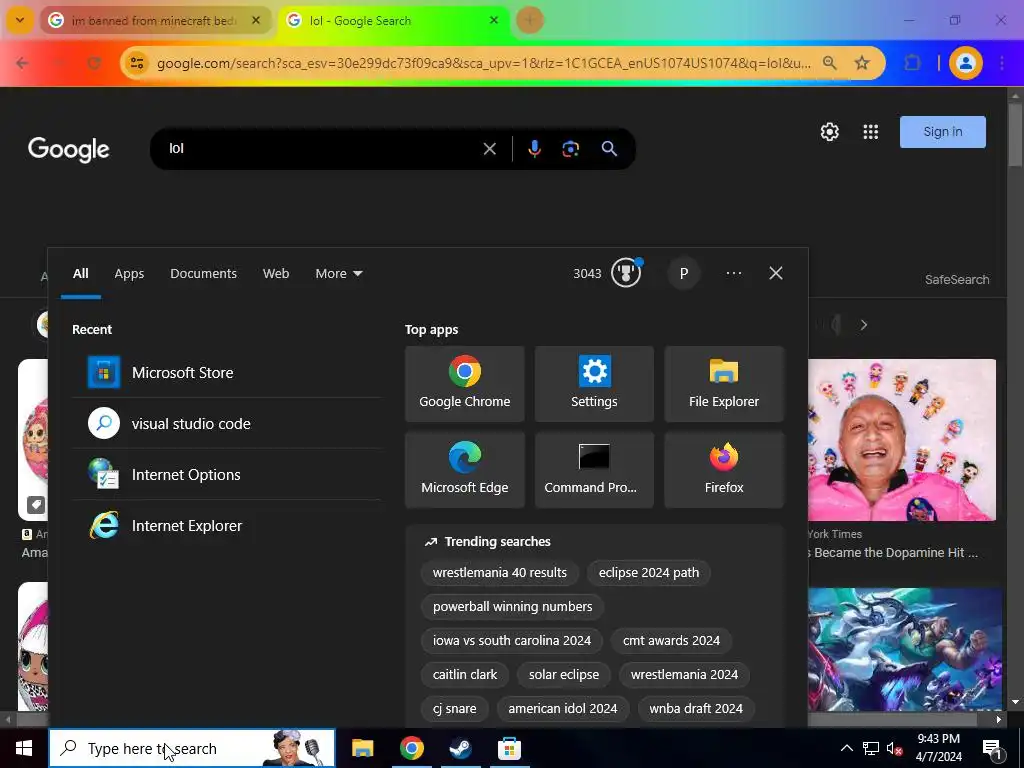Open Microsoft Store taskbar icon
The image size is (1024, 768).
click(509, 748)
